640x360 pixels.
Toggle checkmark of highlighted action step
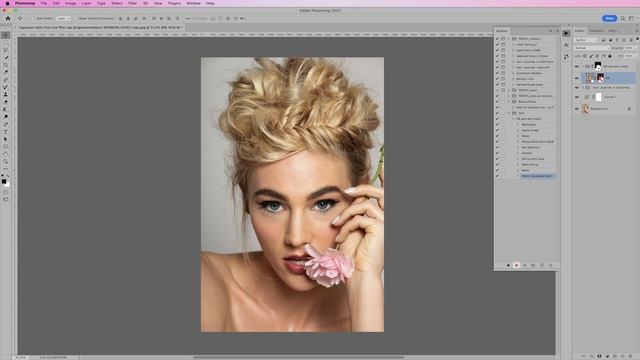pyautogui.click(x=497, y=176)
